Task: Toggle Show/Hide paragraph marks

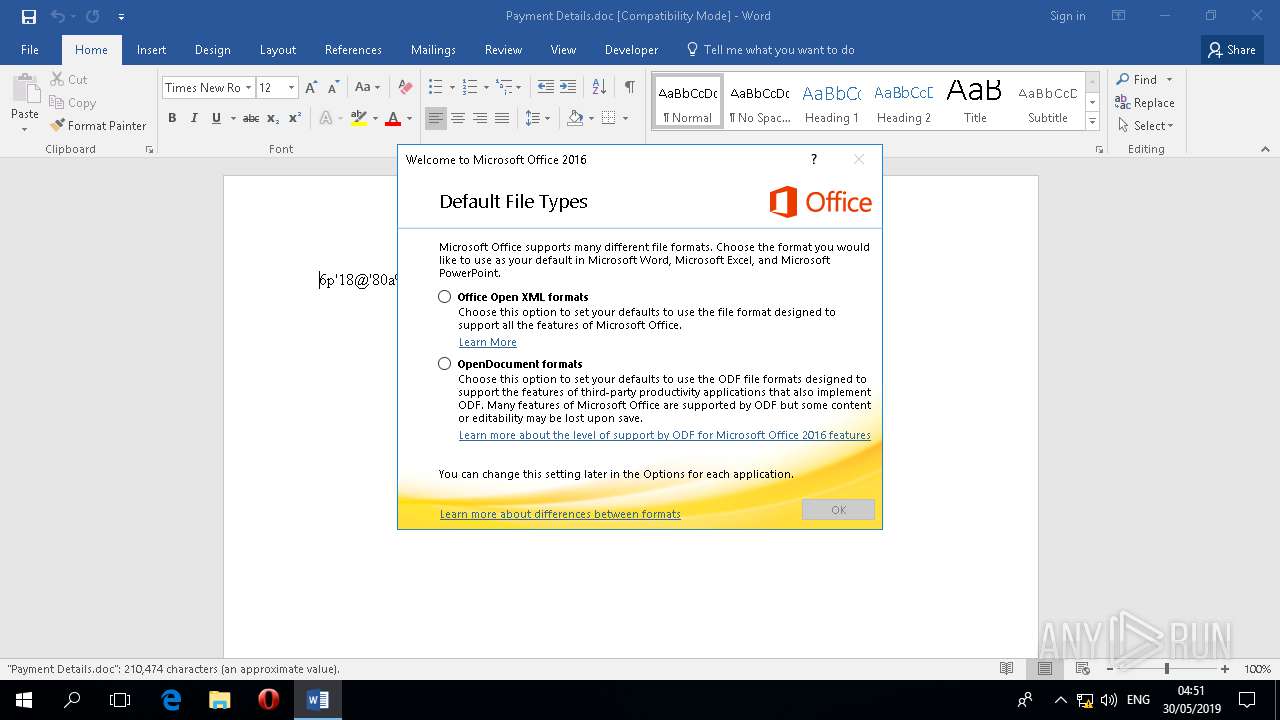Action: (x=630, y=87)
